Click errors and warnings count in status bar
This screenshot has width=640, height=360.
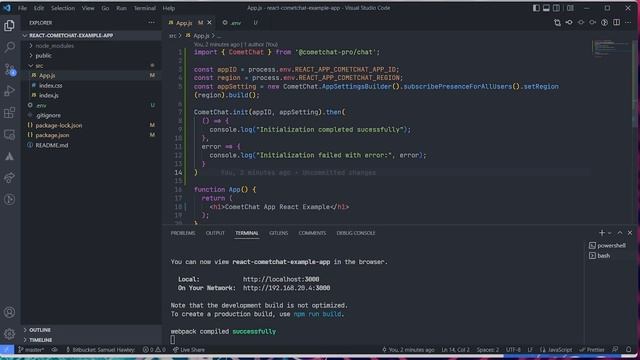point(154,349)
